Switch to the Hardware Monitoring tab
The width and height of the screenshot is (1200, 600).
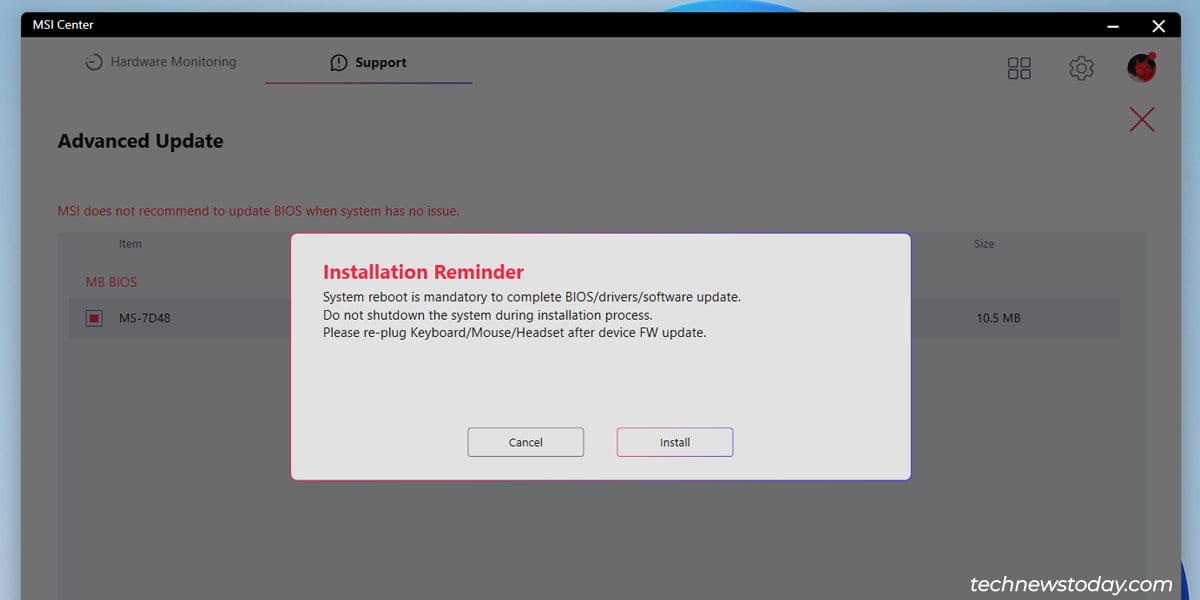pos(160,62)
